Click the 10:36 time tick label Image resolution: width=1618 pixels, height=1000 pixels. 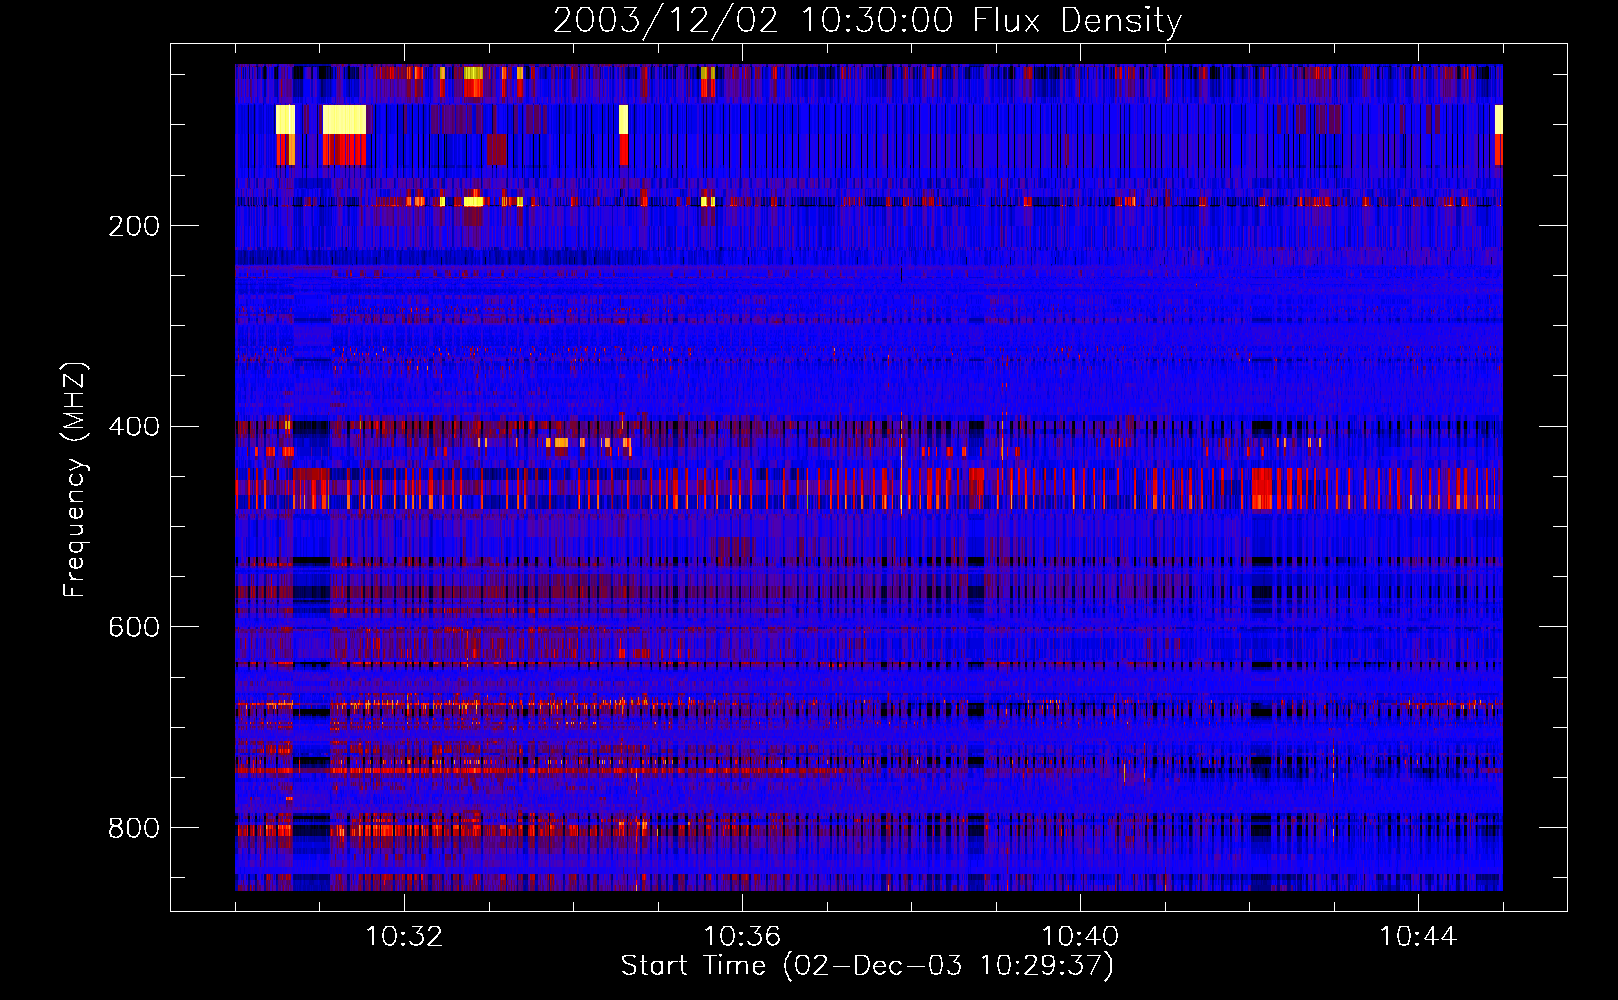[x=742, y=937]
